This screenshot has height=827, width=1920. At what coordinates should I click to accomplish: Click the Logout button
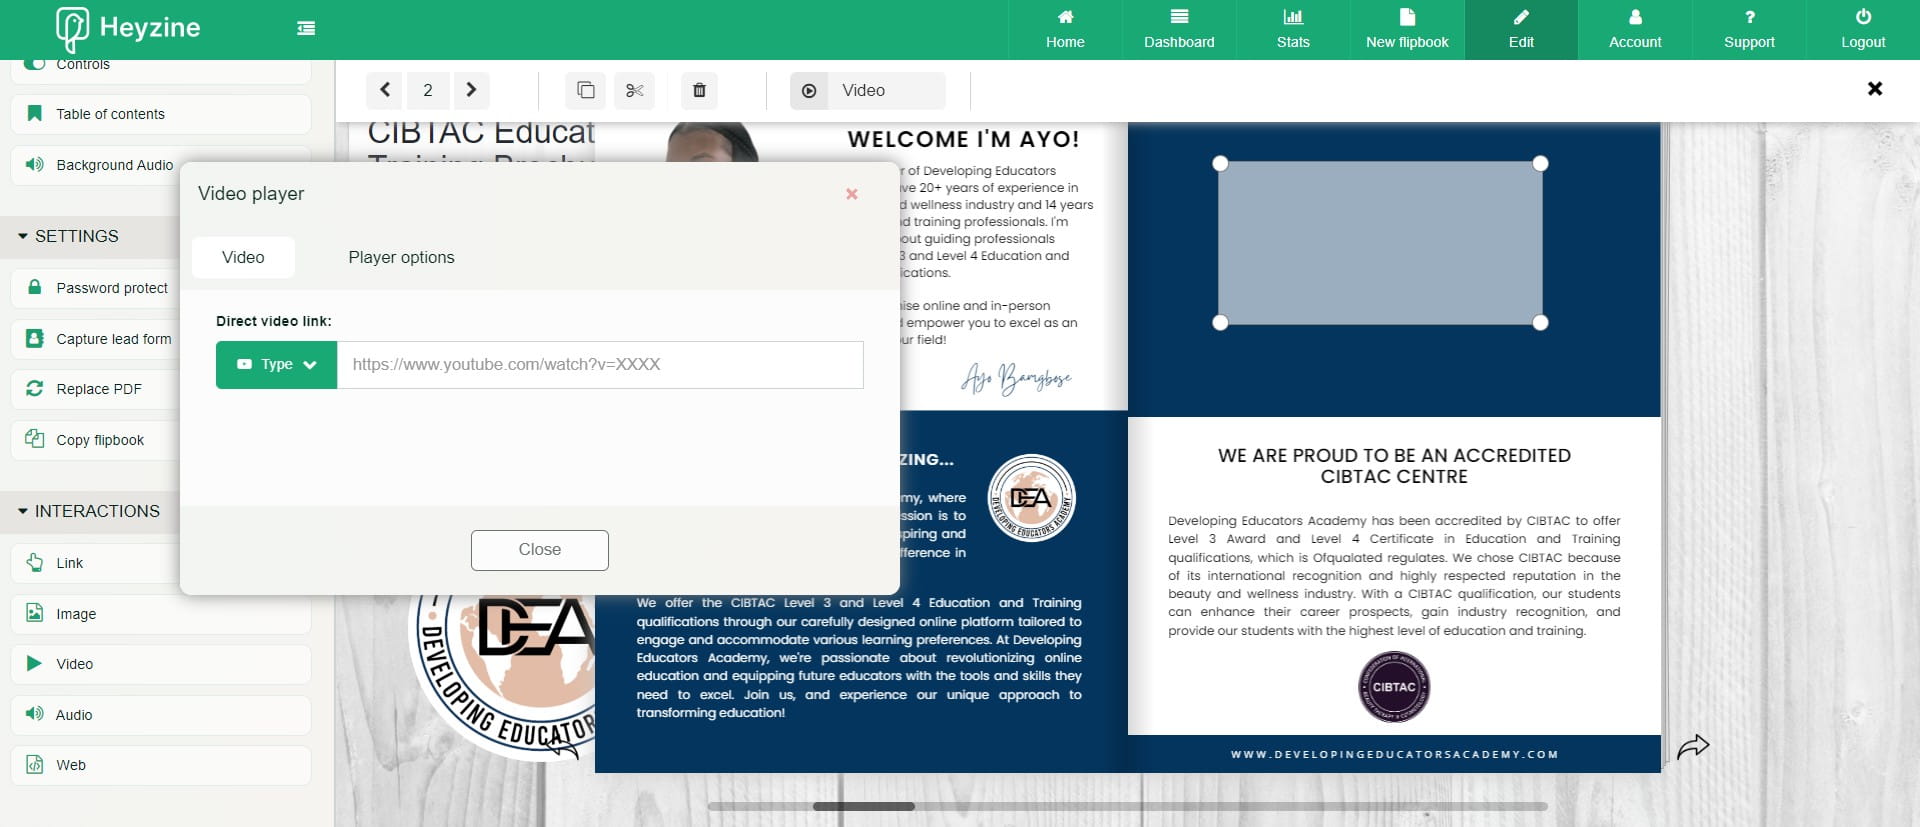[x=1863, y=30]
